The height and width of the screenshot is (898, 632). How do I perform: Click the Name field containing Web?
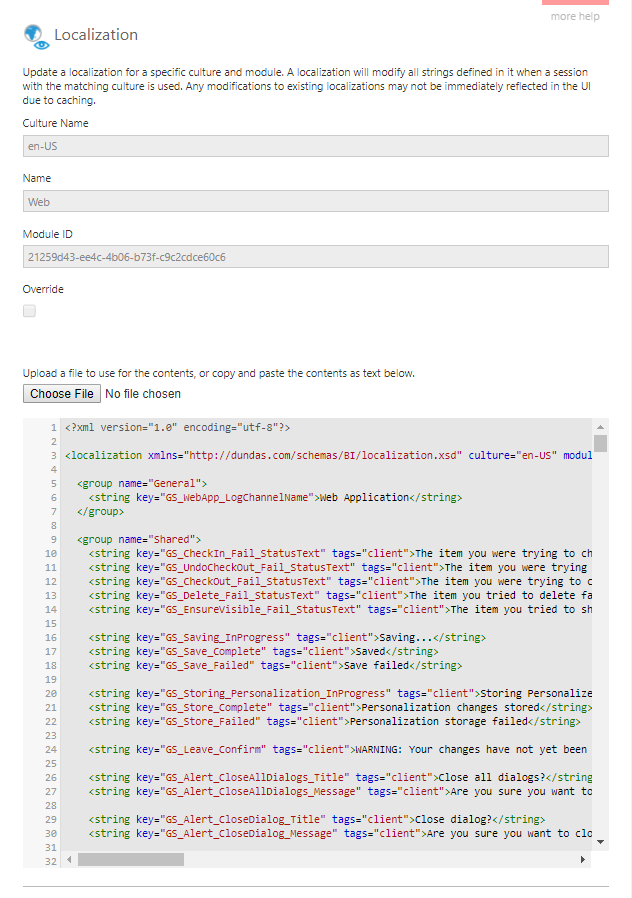[315, 201]
